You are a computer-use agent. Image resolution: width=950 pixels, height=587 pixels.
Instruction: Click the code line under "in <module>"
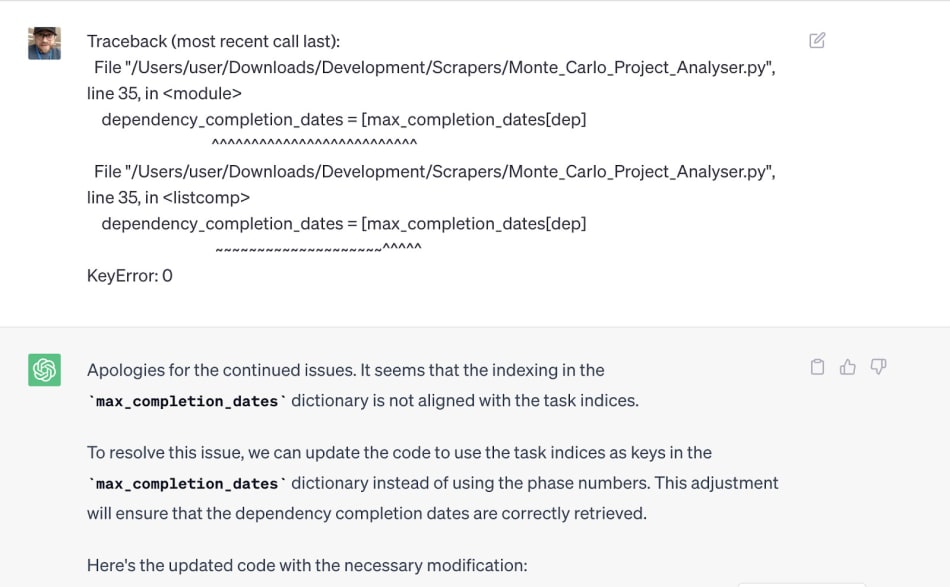[x=343, y=119]
